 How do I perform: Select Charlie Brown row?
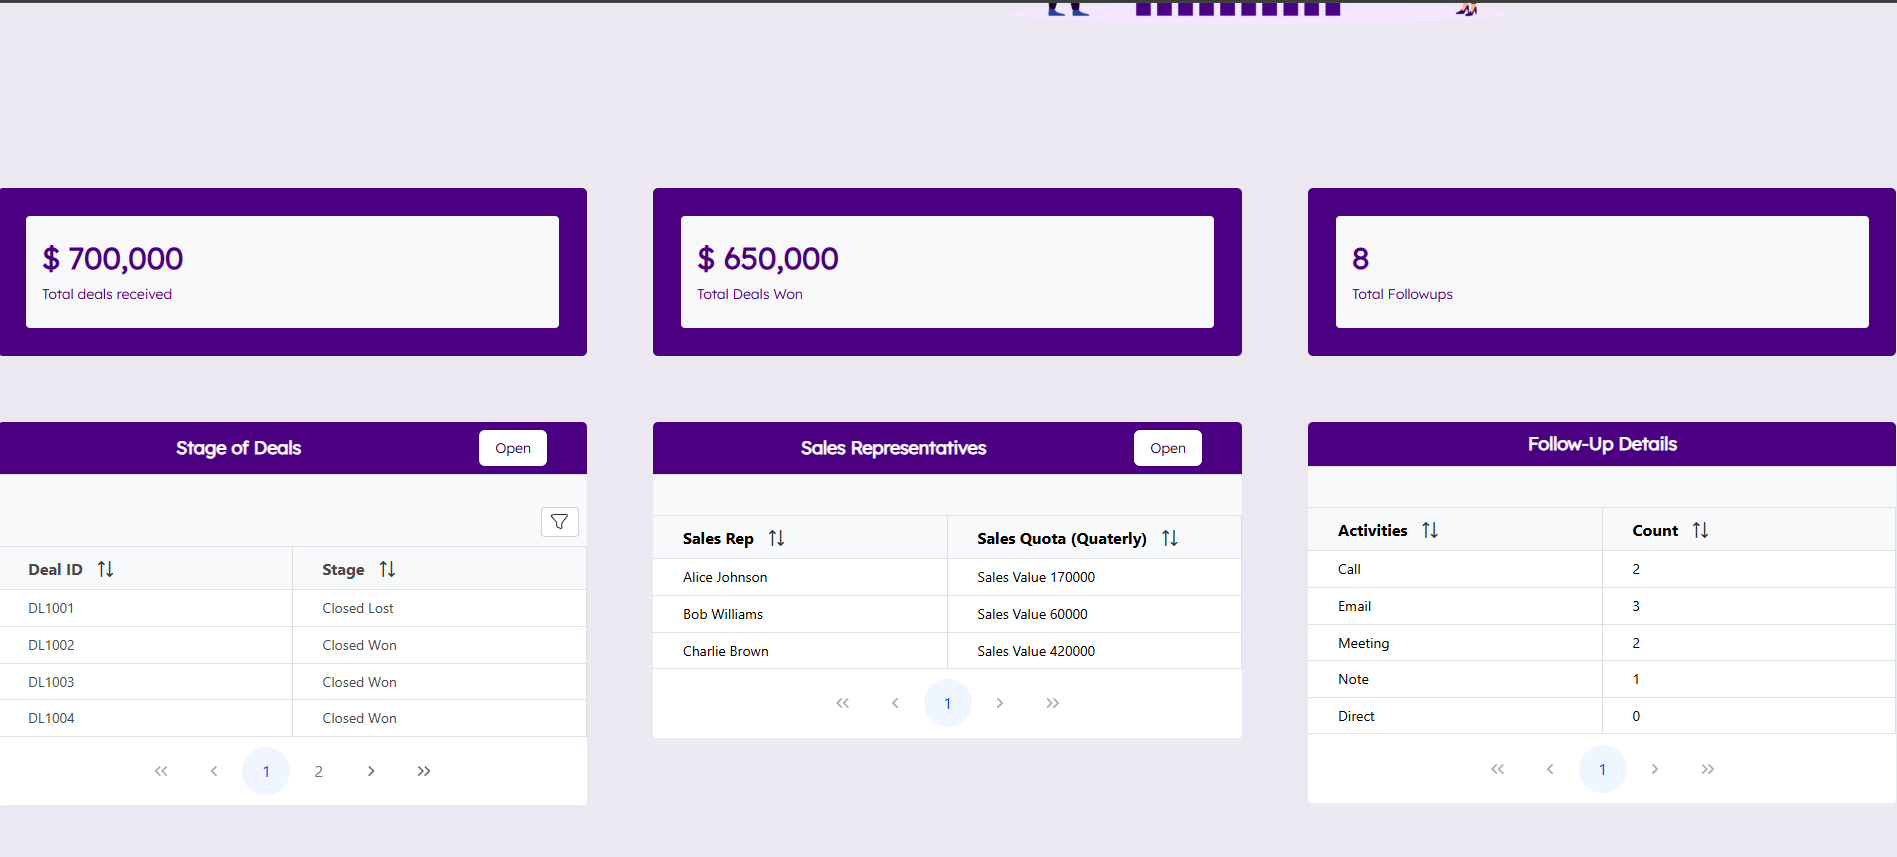coord(947,651)
